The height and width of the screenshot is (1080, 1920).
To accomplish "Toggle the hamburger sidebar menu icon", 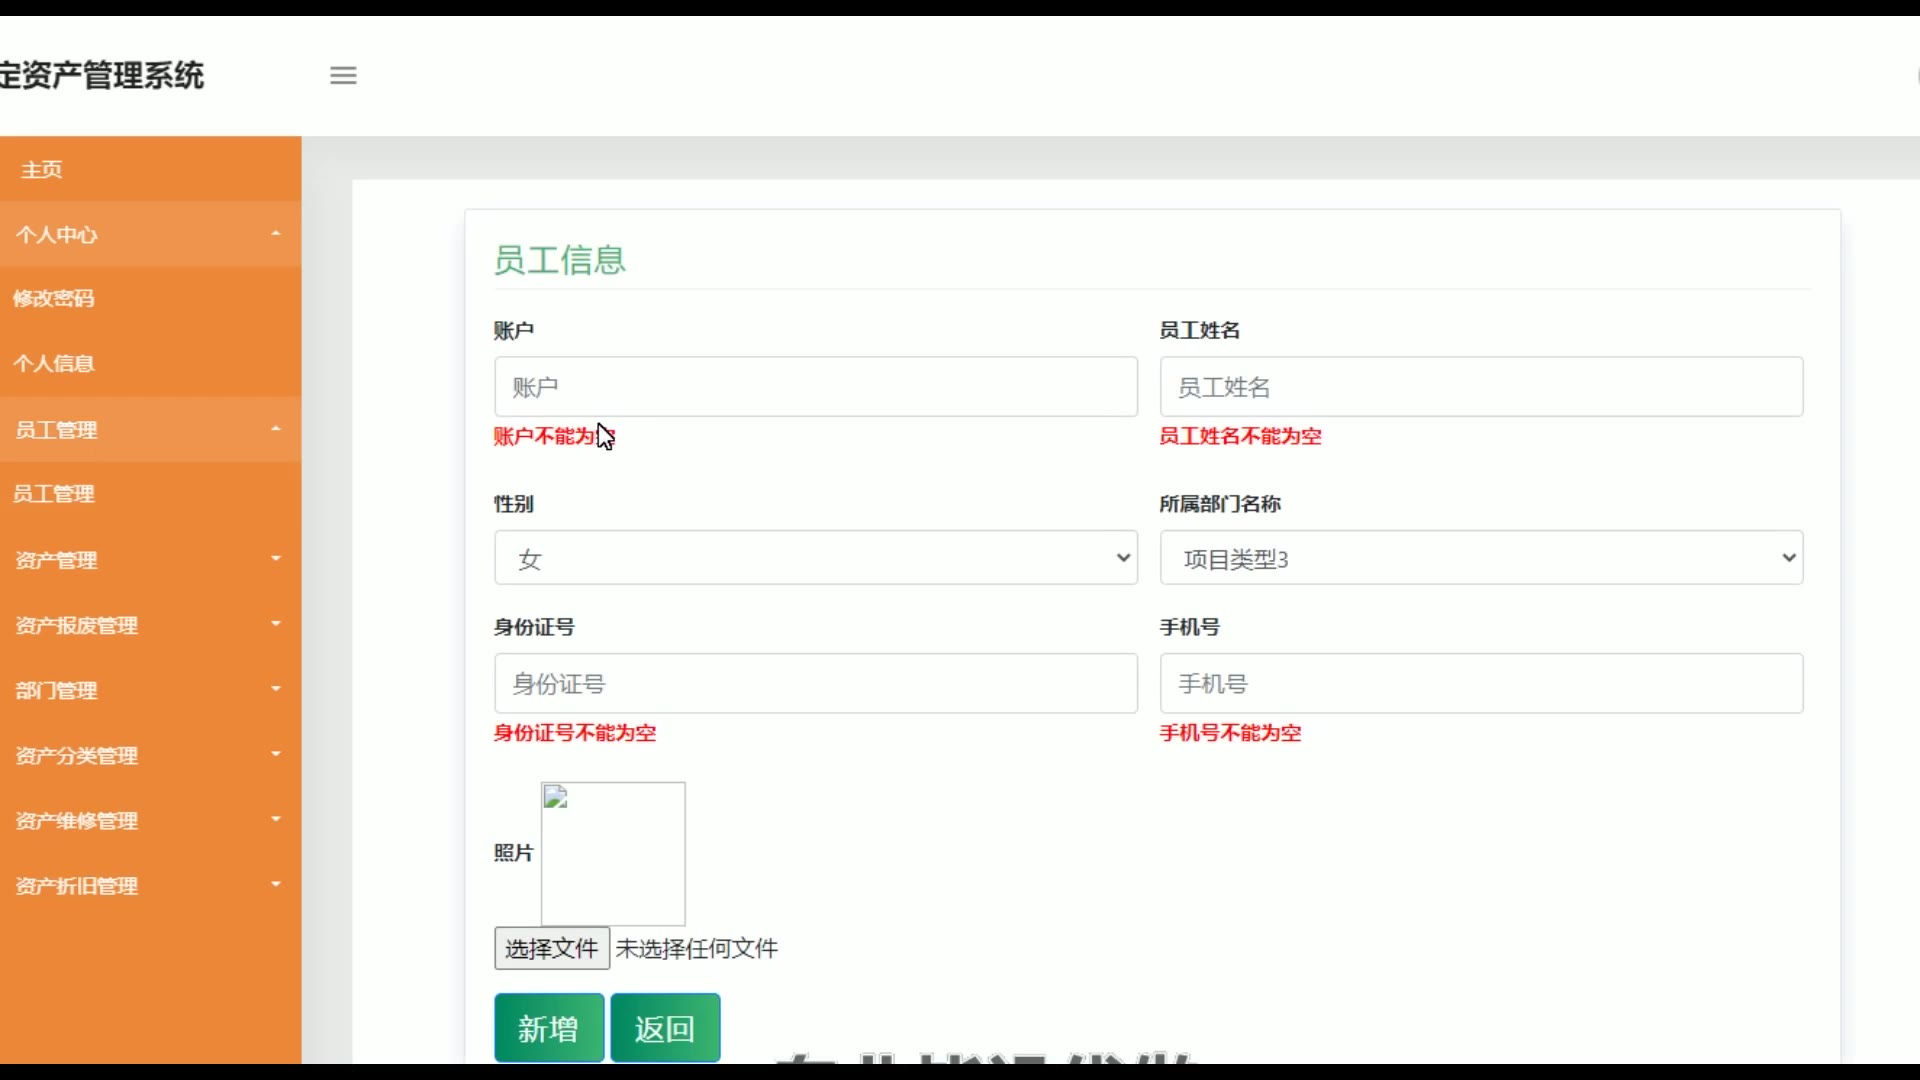I will 343,76.
